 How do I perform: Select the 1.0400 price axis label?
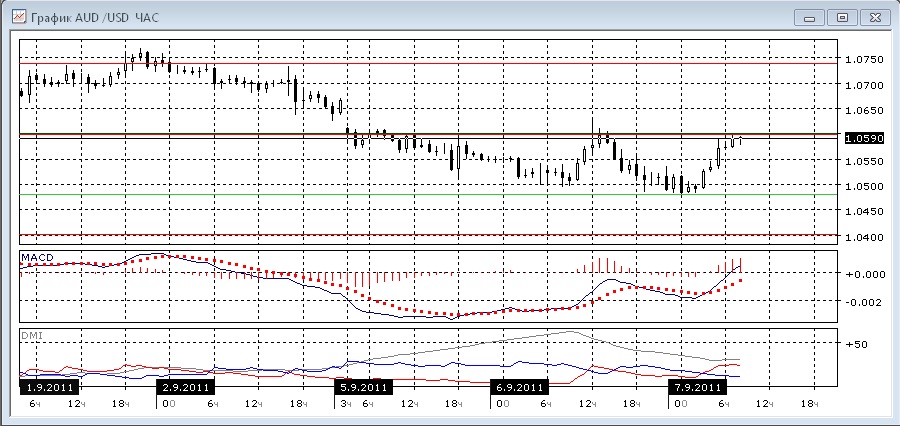coord(864,237)
